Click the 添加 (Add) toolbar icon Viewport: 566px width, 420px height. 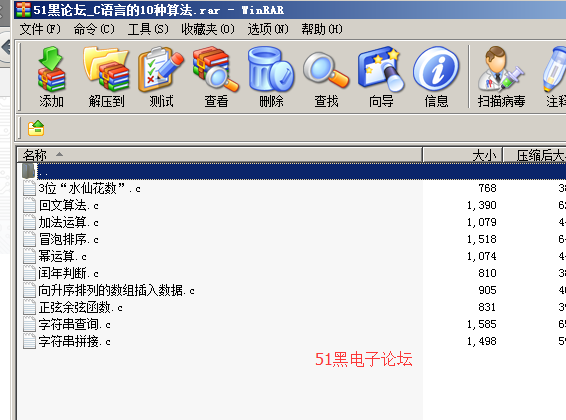[x=51, y=76]
